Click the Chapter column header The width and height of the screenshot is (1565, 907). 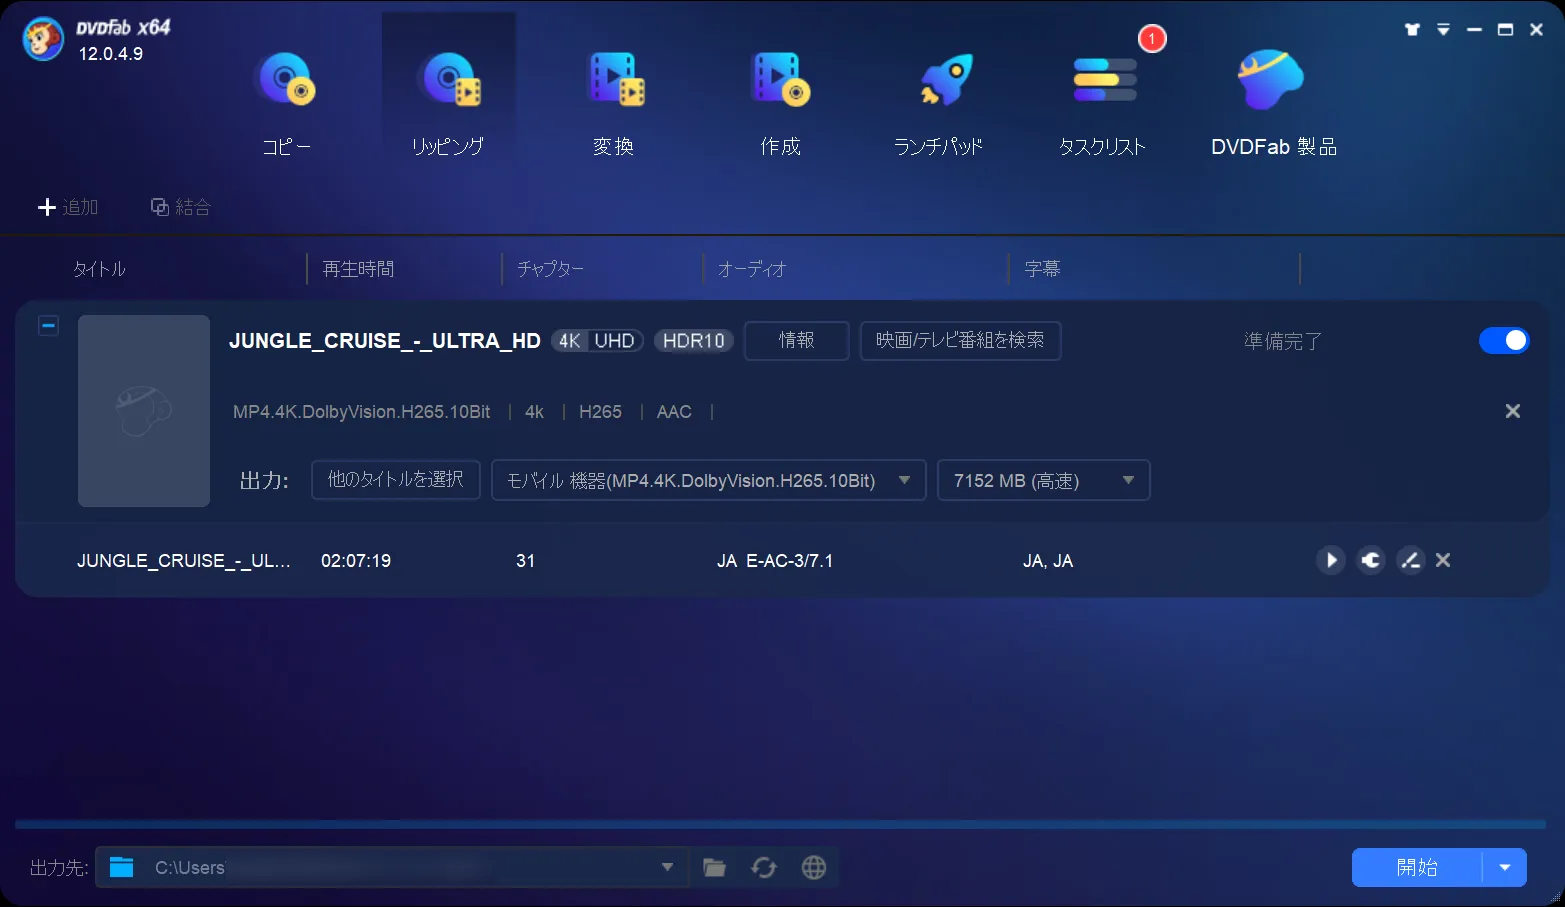coord(550,269)
